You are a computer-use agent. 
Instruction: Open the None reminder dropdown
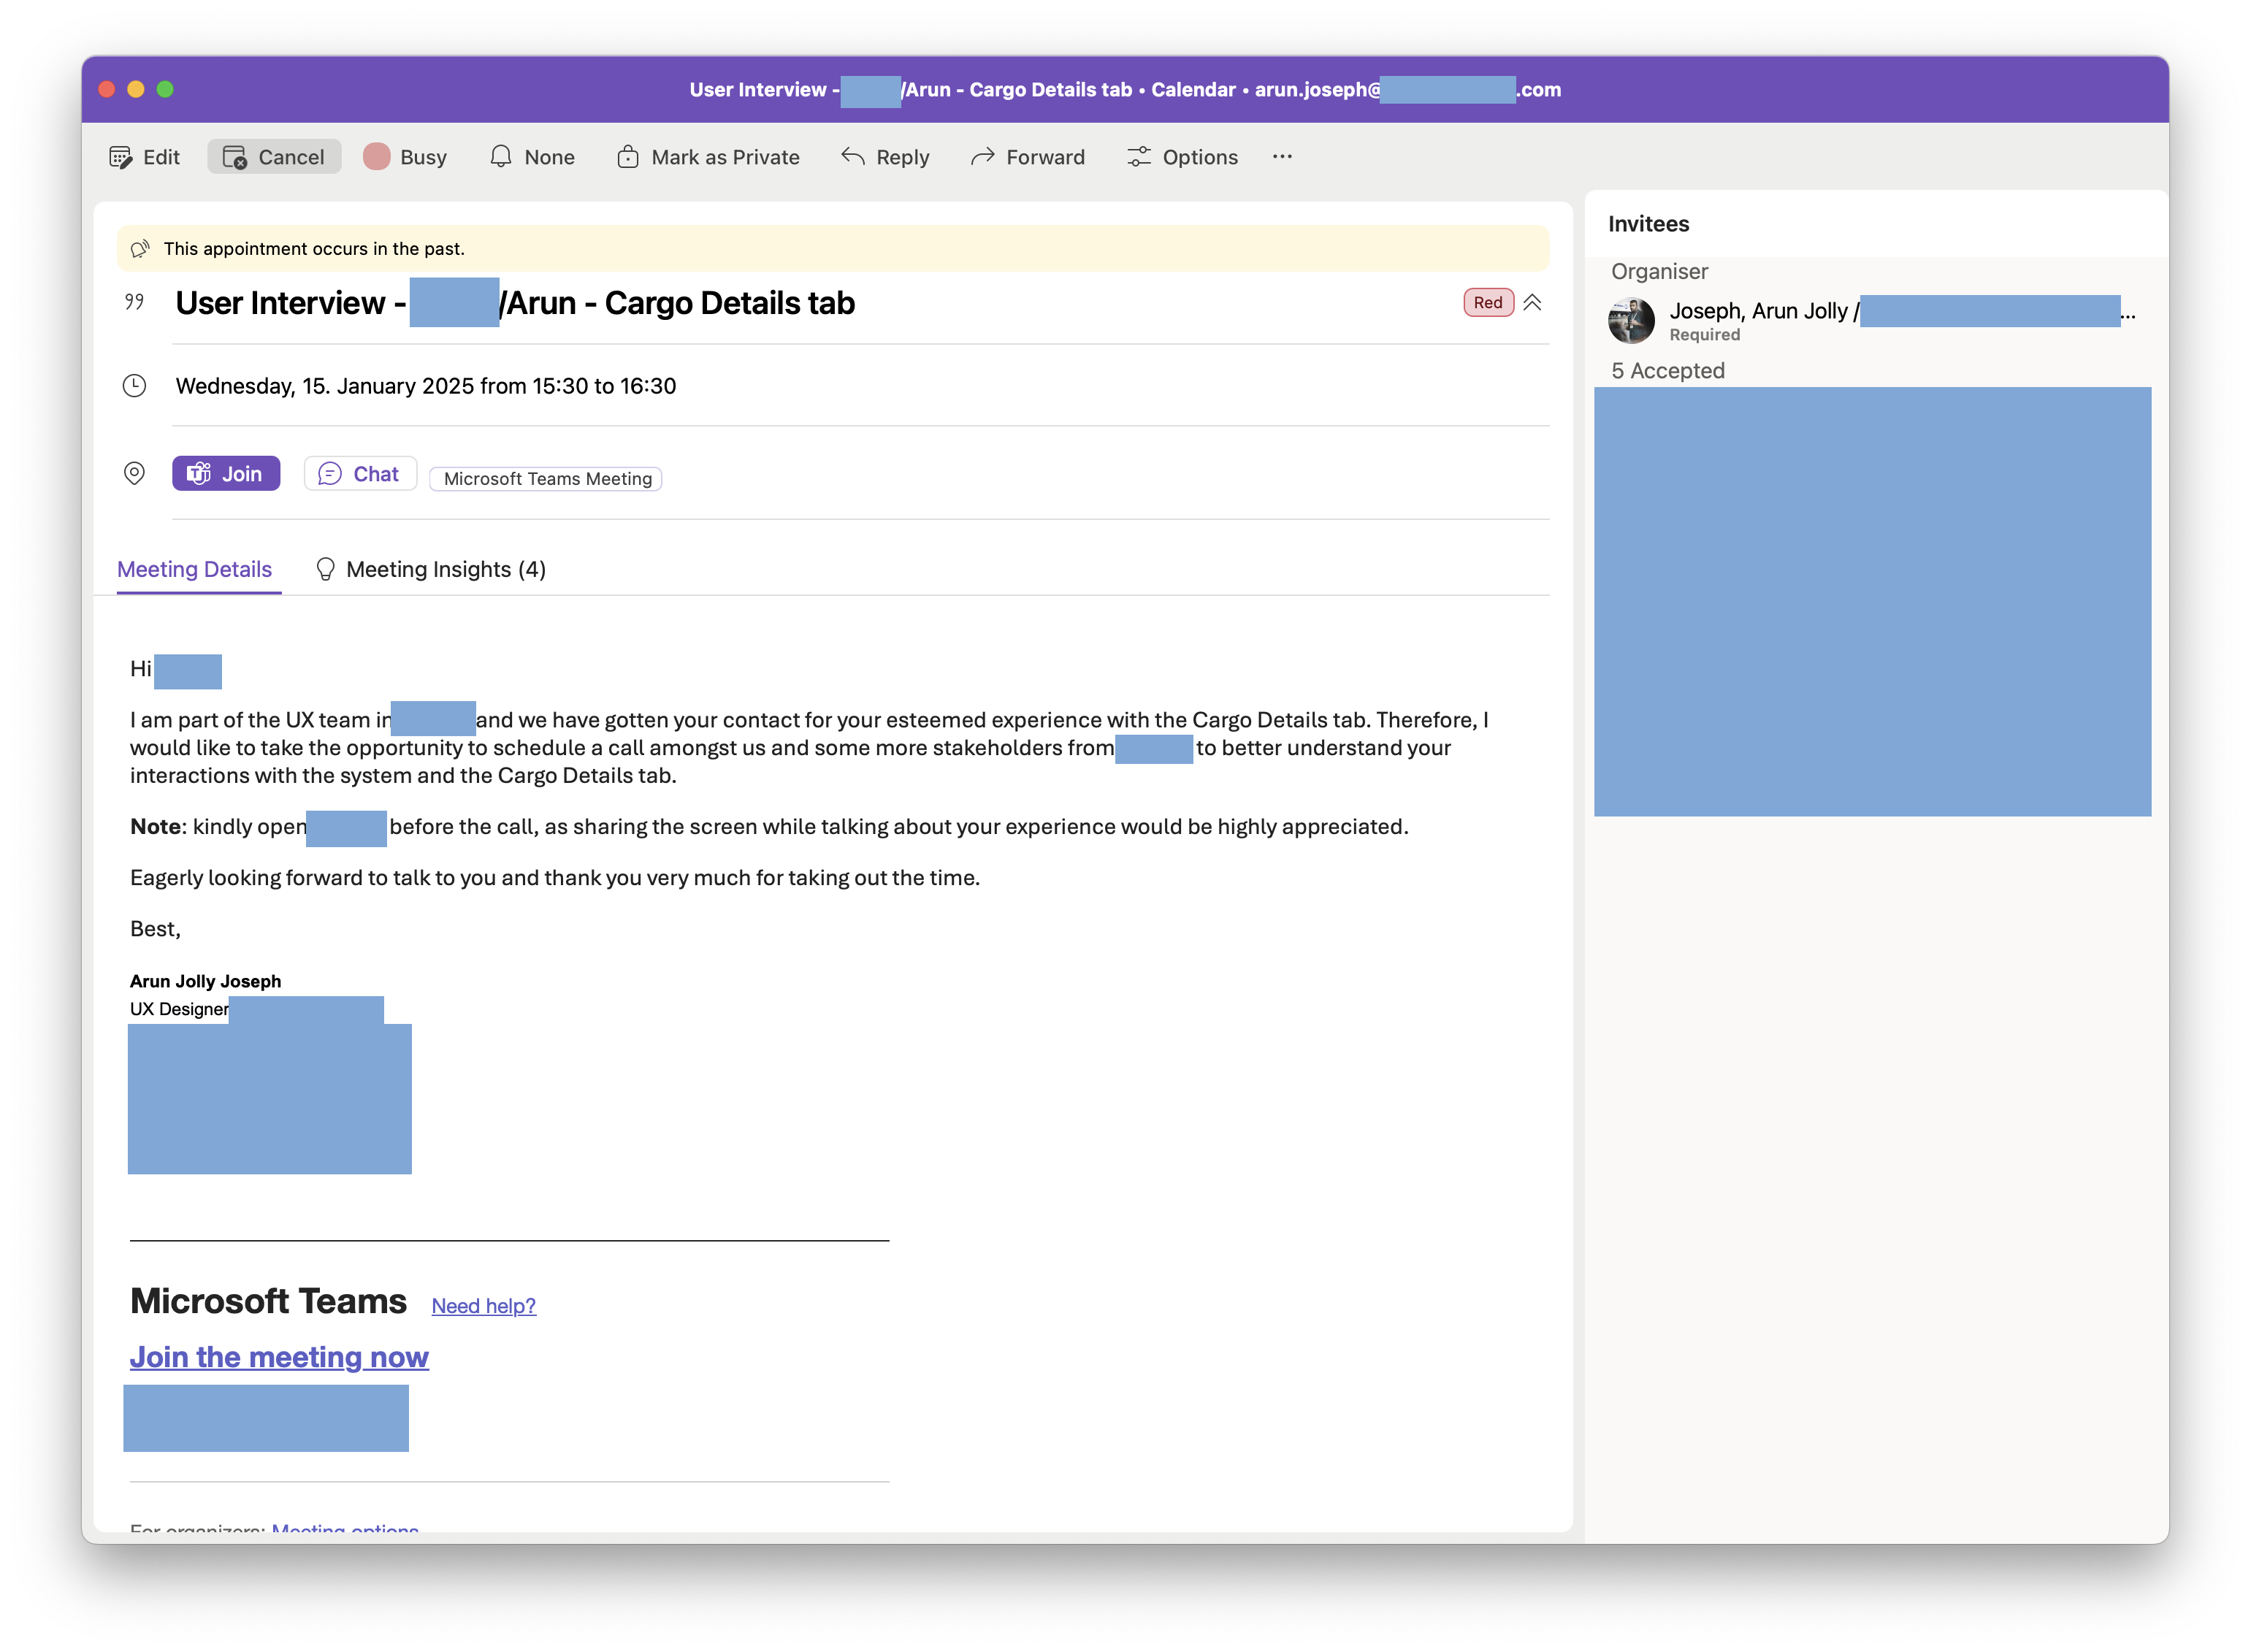pyautogui.click(x=532, y=157)
